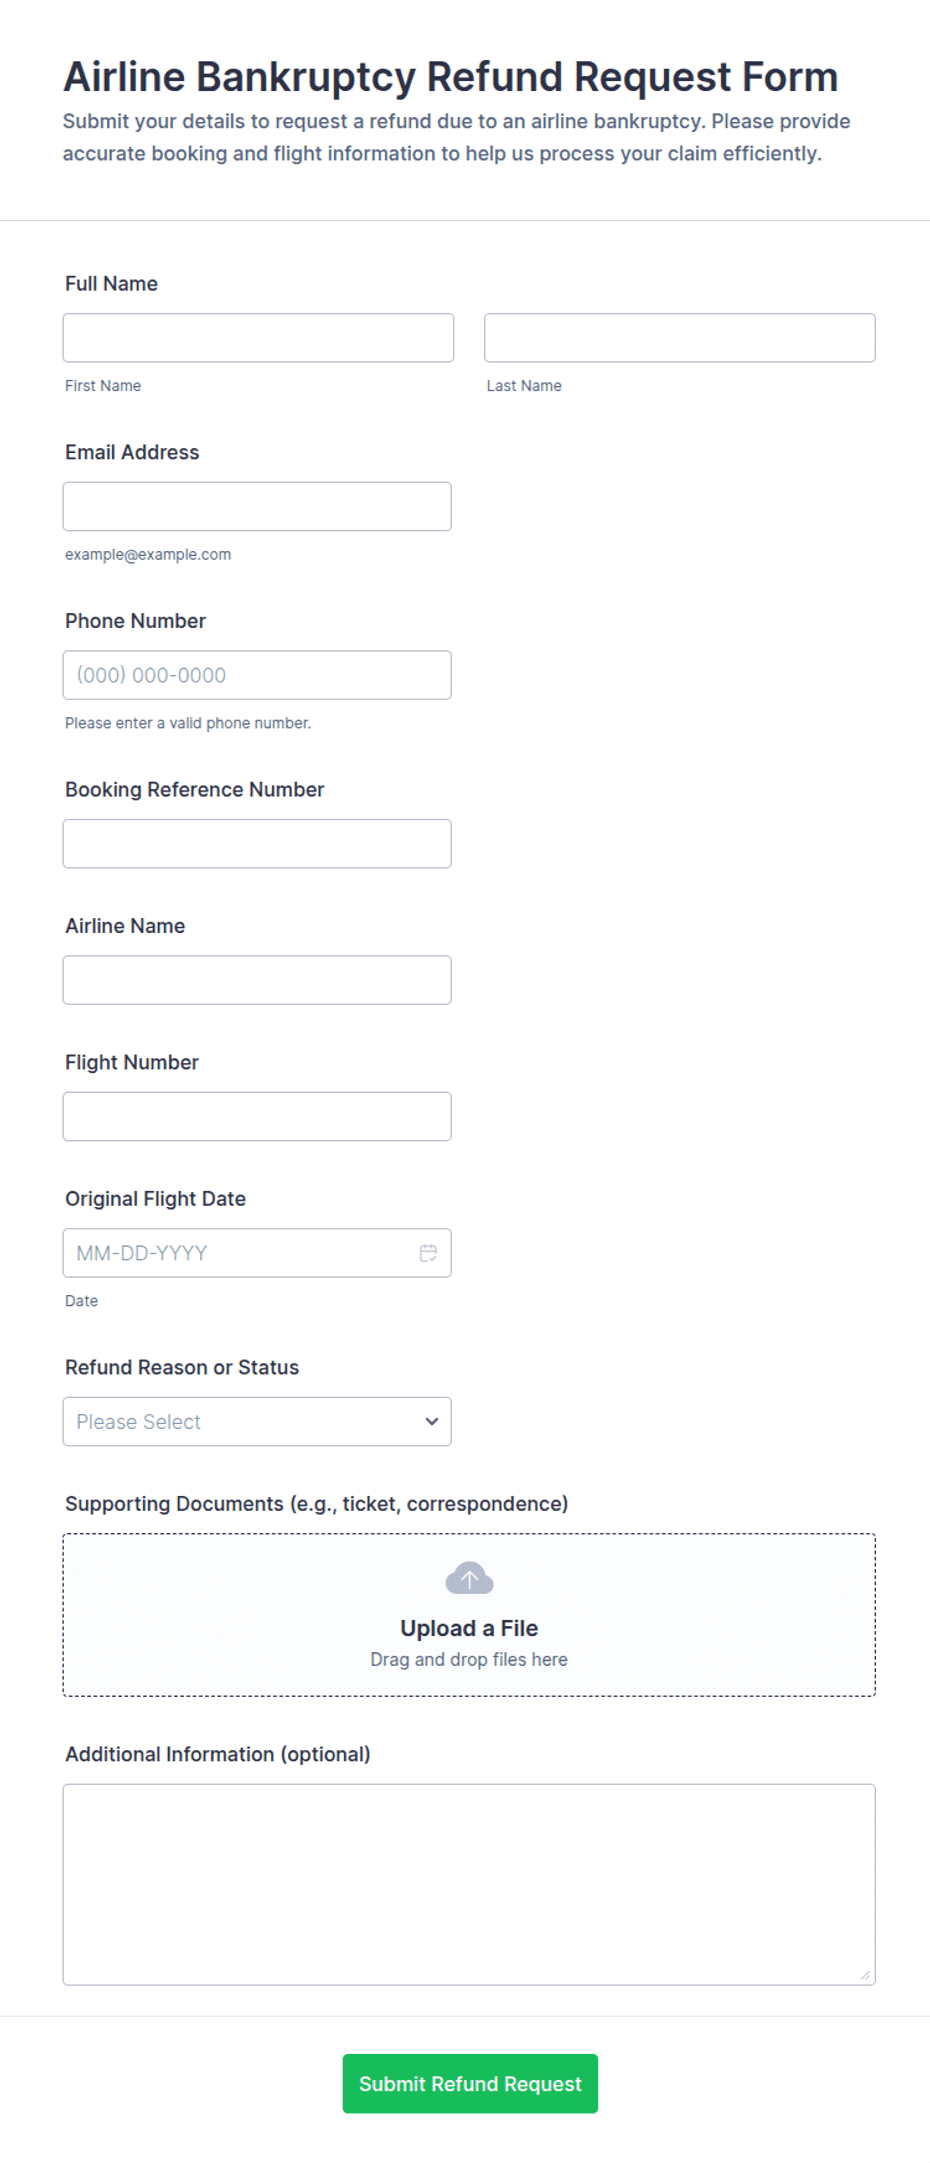Click the Full Name label
The height and width of the screenshot is (2163, 930).
coord(111,284)
